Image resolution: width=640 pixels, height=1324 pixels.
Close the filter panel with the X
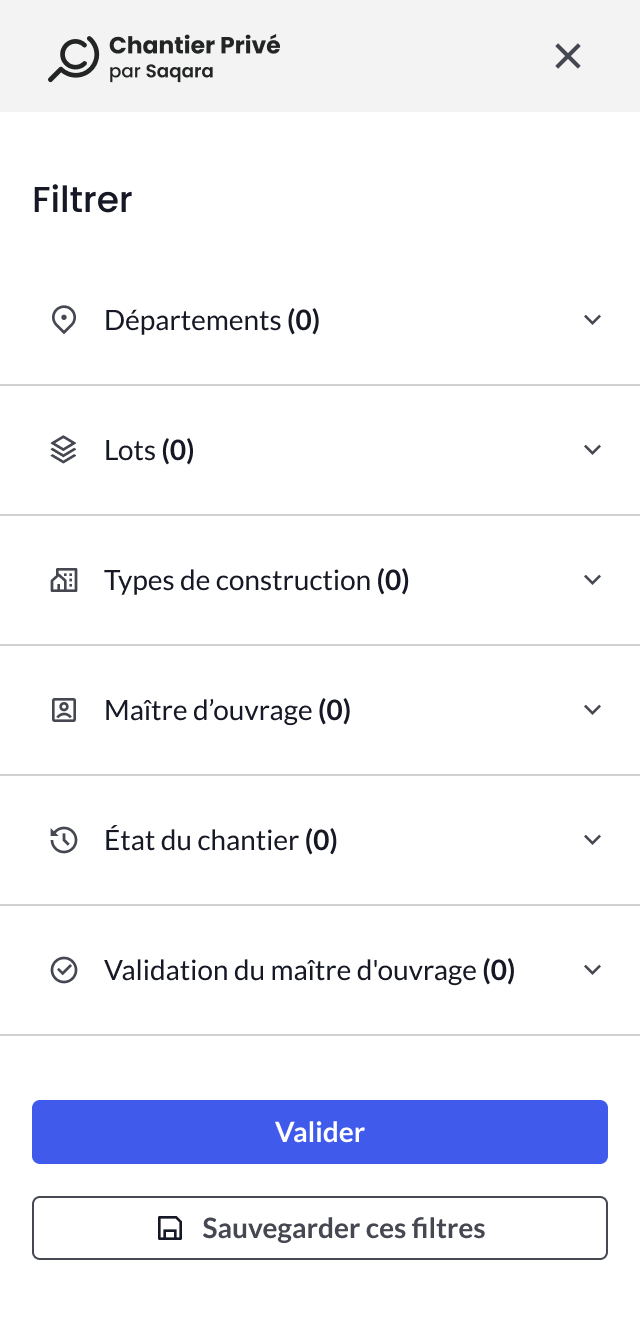coord(568,56)
